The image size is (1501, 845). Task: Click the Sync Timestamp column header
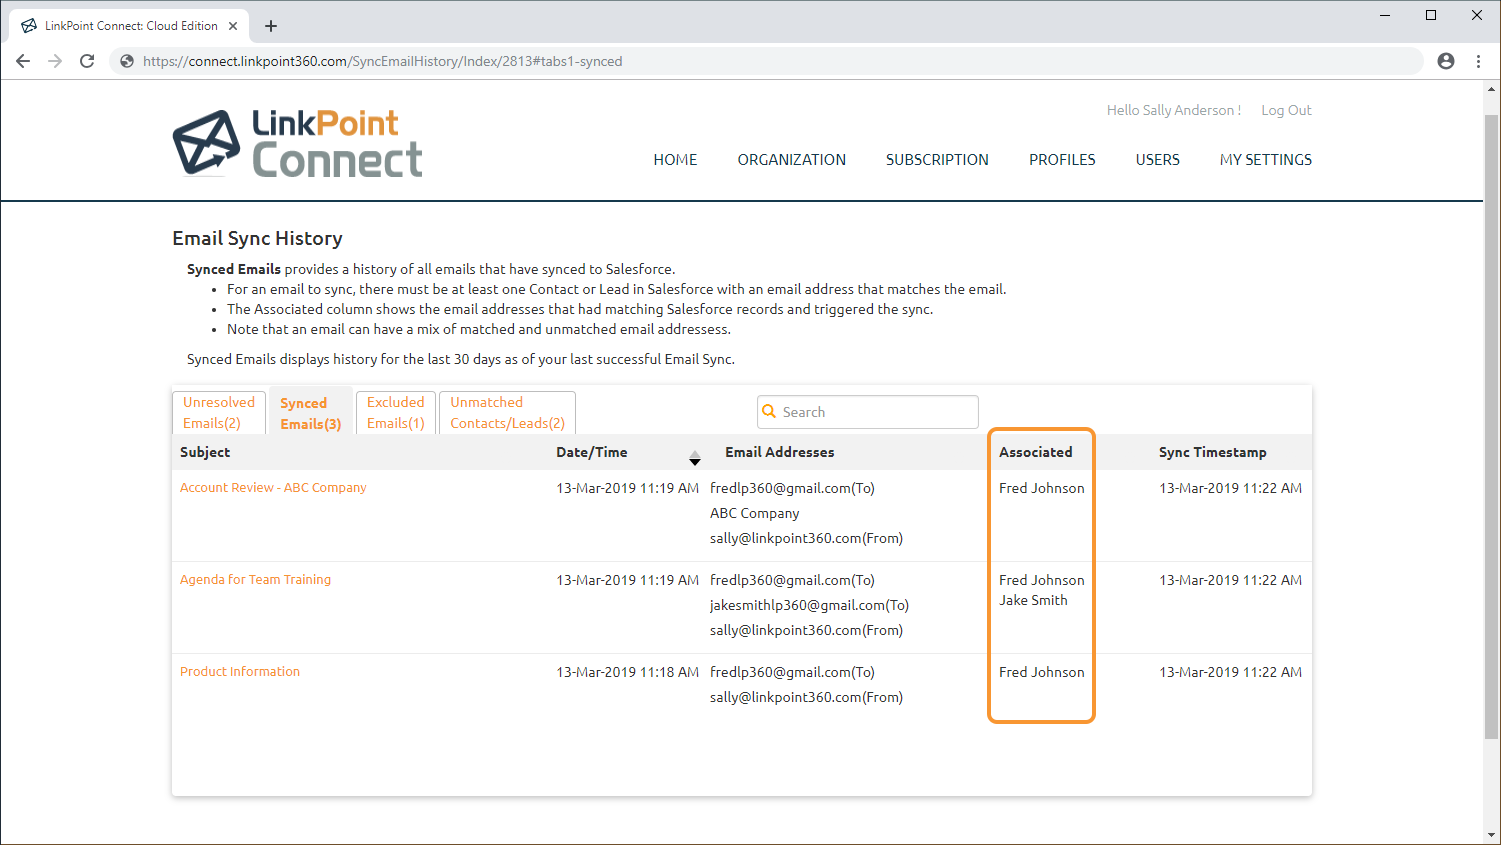coord(1213,452)
